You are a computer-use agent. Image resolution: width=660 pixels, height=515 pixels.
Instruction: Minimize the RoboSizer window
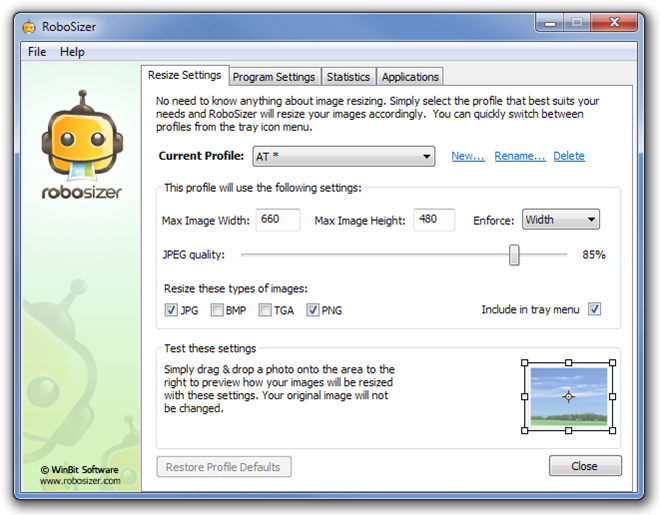point(550,23)
